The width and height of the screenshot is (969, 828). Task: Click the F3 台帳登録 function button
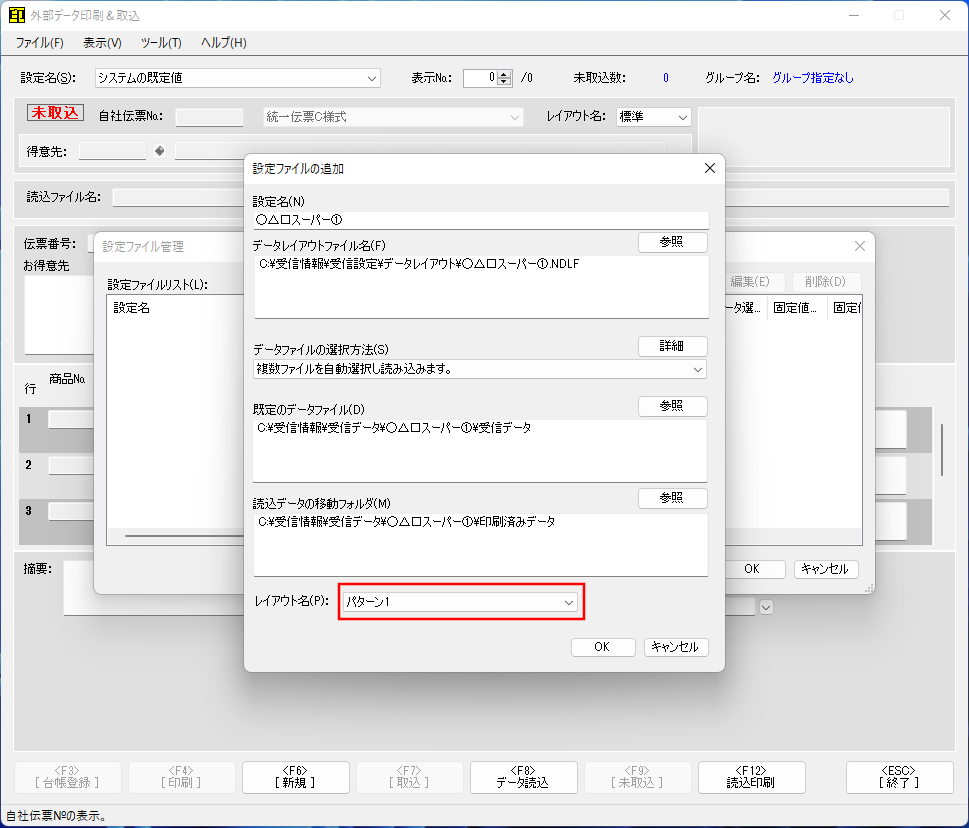pyautogui.click(x=67, y=777)
